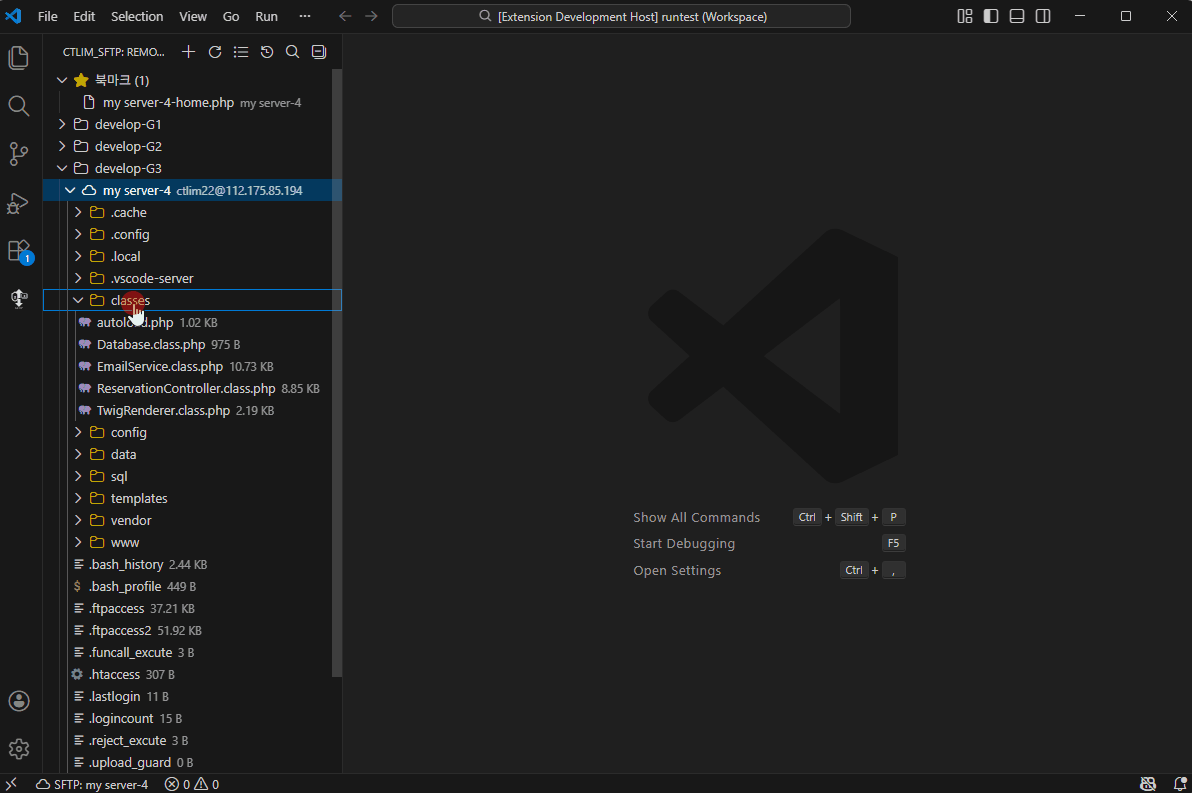Open history icon in SFTP header
1192x793 pixels.
[x=267, y=52]
